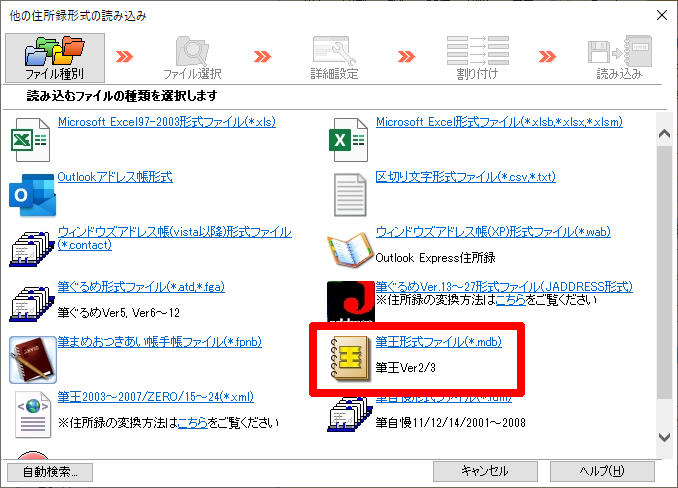Image resolution: width=678 pixels, height=488 pixels.
Task: Click the 筆まめ fpnb notebook icon
Action: [33, 360]
